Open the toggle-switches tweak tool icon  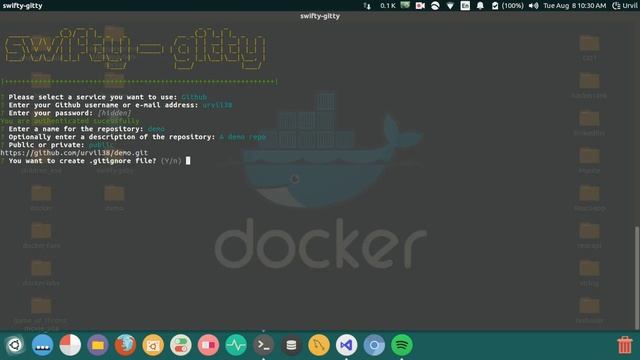181,345
